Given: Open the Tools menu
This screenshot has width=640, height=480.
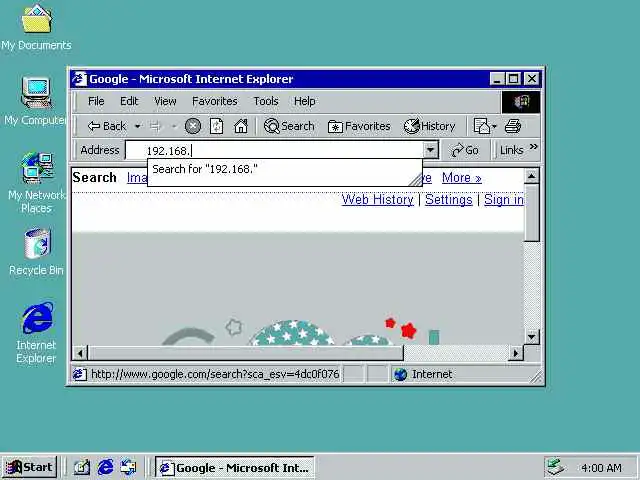Looking at the screenshot, I should 266,101.
